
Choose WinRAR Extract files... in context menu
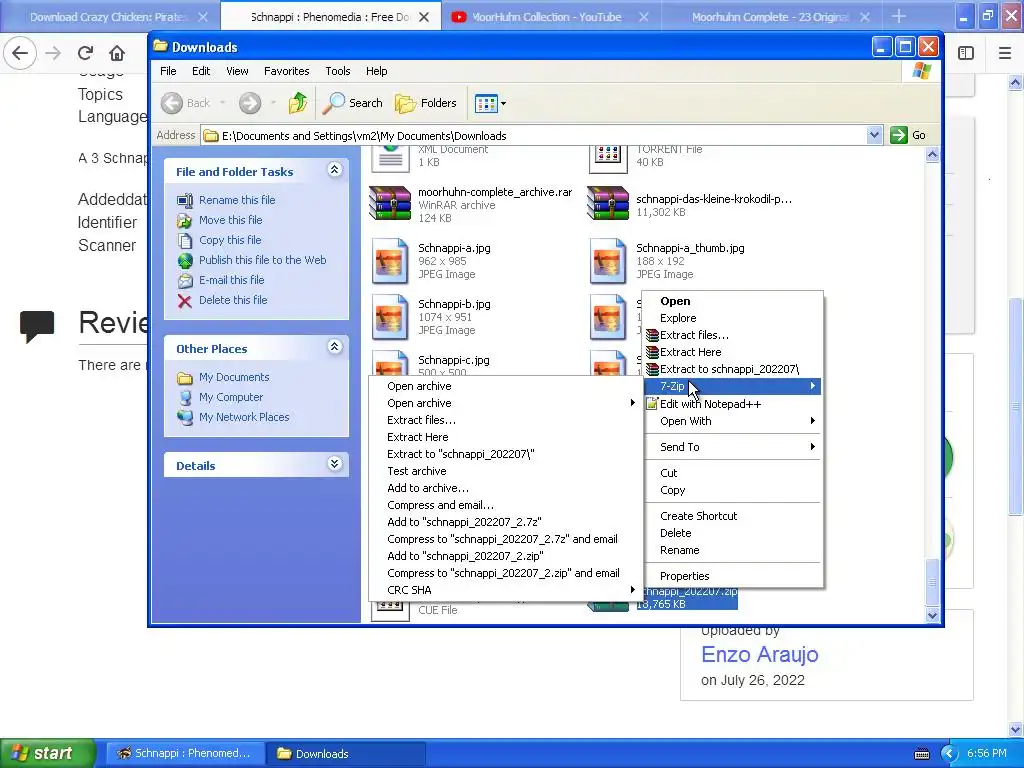click(x=733, y=335)
